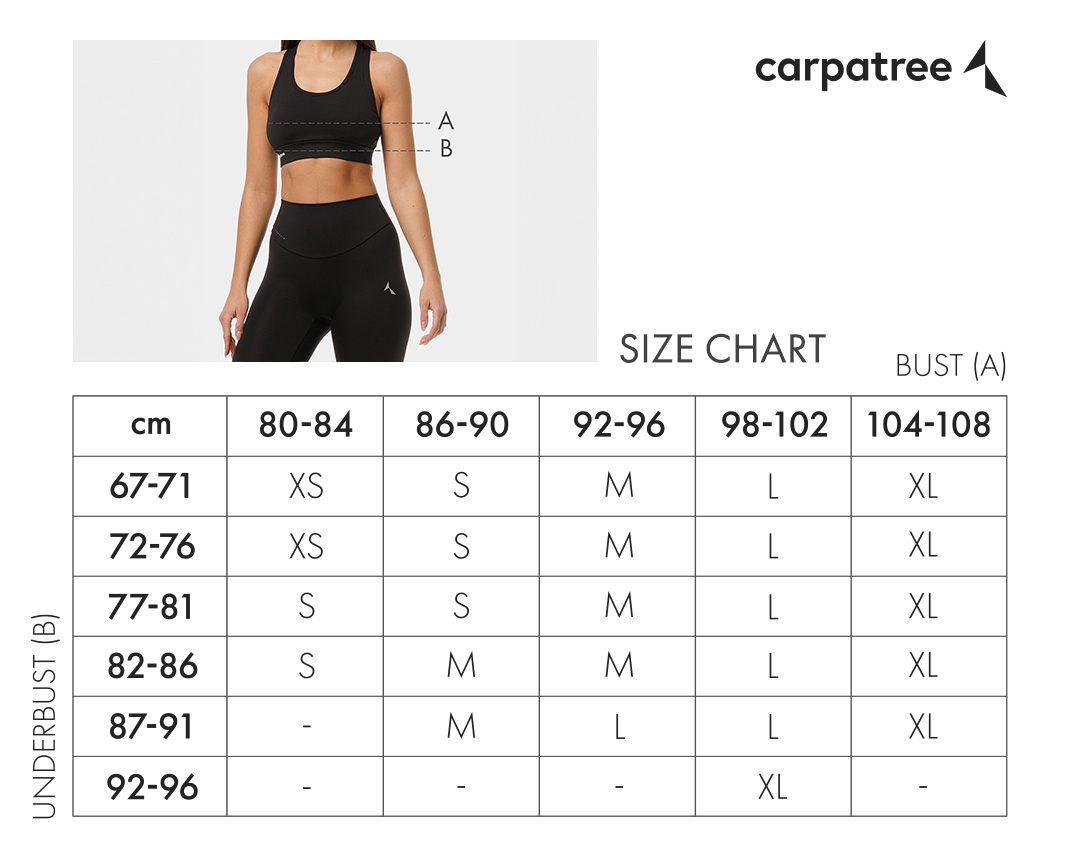Click the B underbust marker label

[446, 149]
